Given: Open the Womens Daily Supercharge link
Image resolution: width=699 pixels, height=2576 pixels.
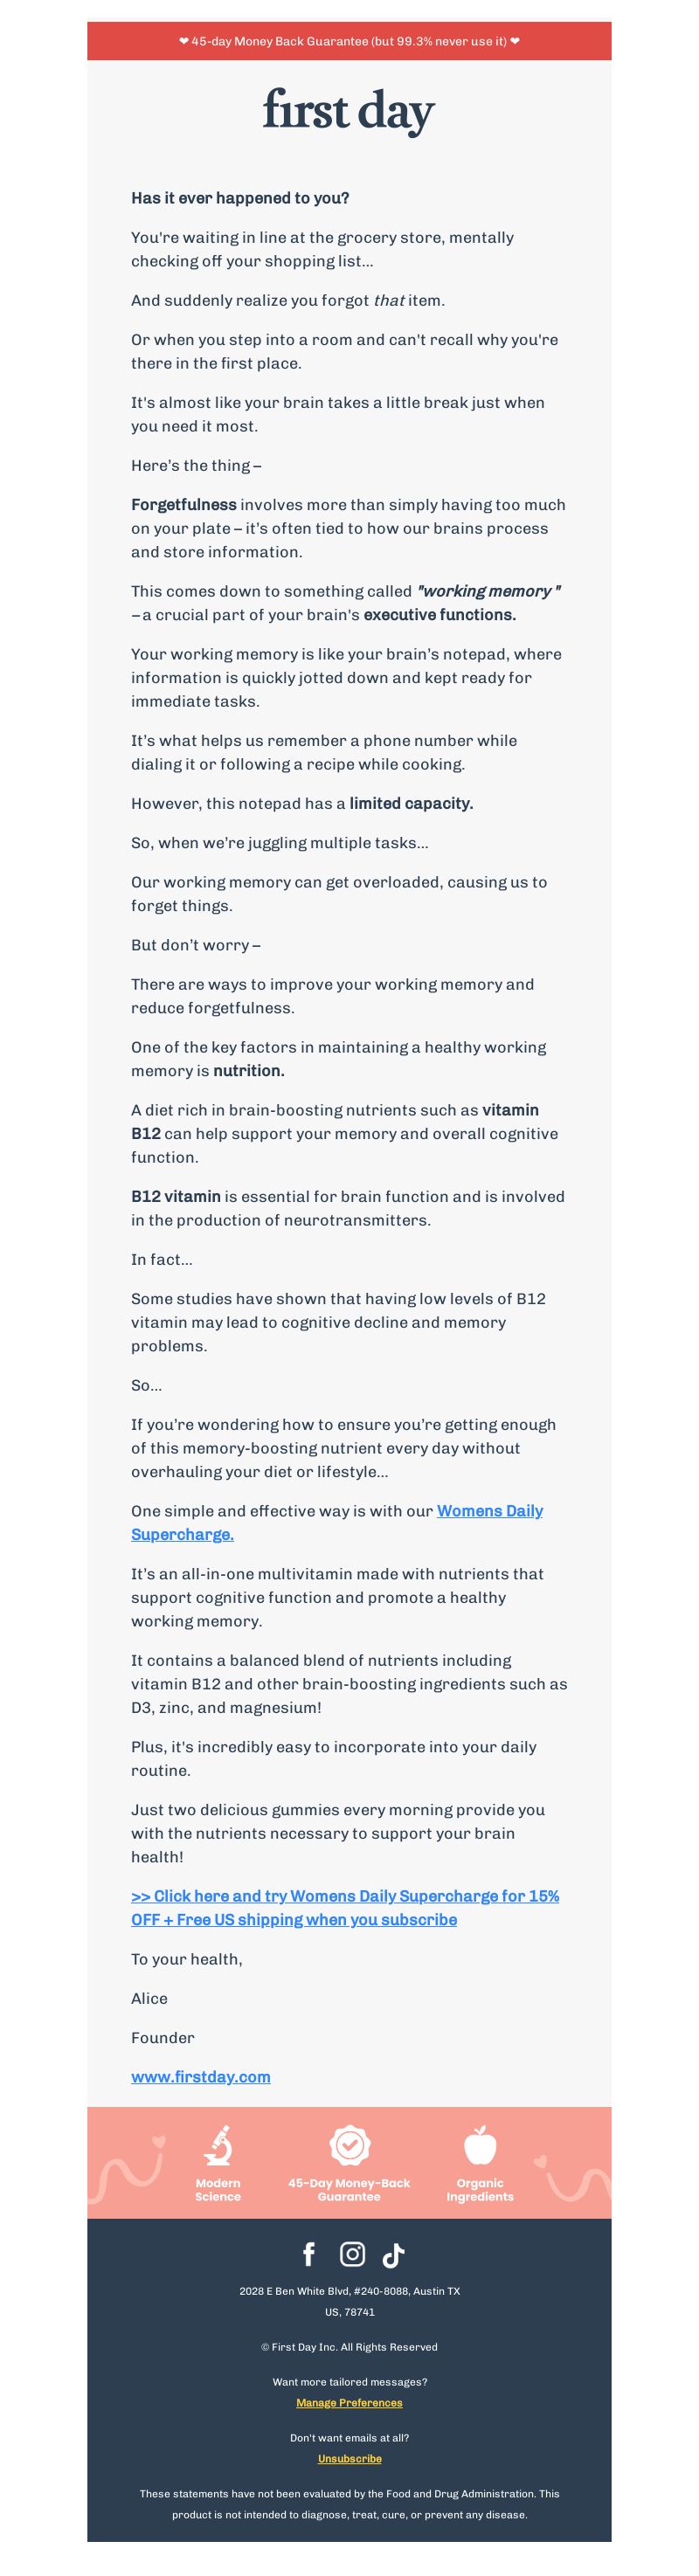Looking at the screenshot, I should pyautogui.click(x=337, y=1522).
